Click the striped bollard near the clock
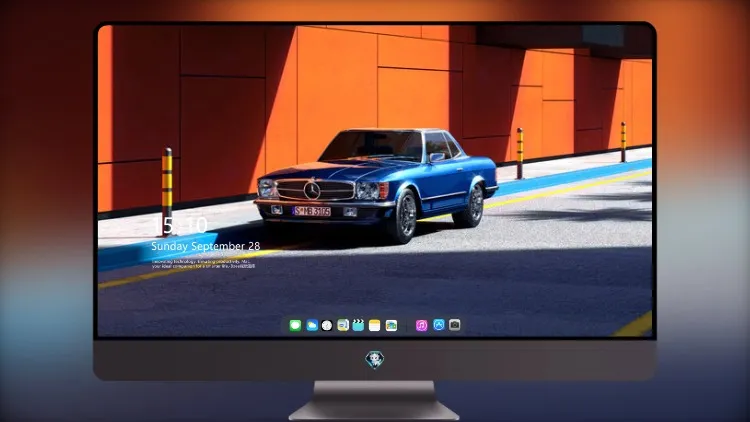 166,190
